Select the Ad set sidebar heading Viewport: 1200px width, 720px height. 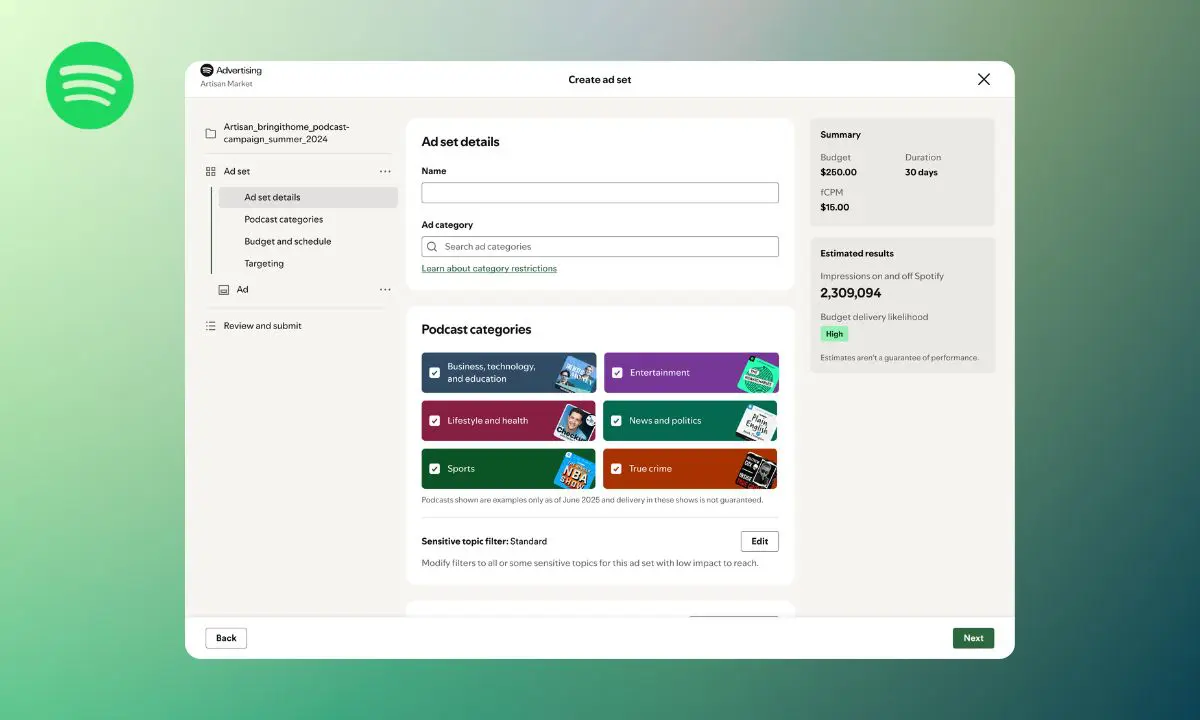pos(237,172)
